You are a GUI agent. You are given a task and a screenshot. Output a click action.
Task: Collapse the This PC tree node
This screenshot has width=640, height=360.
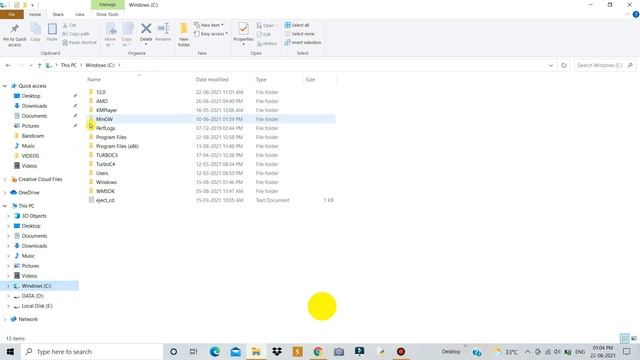point(5,206)
